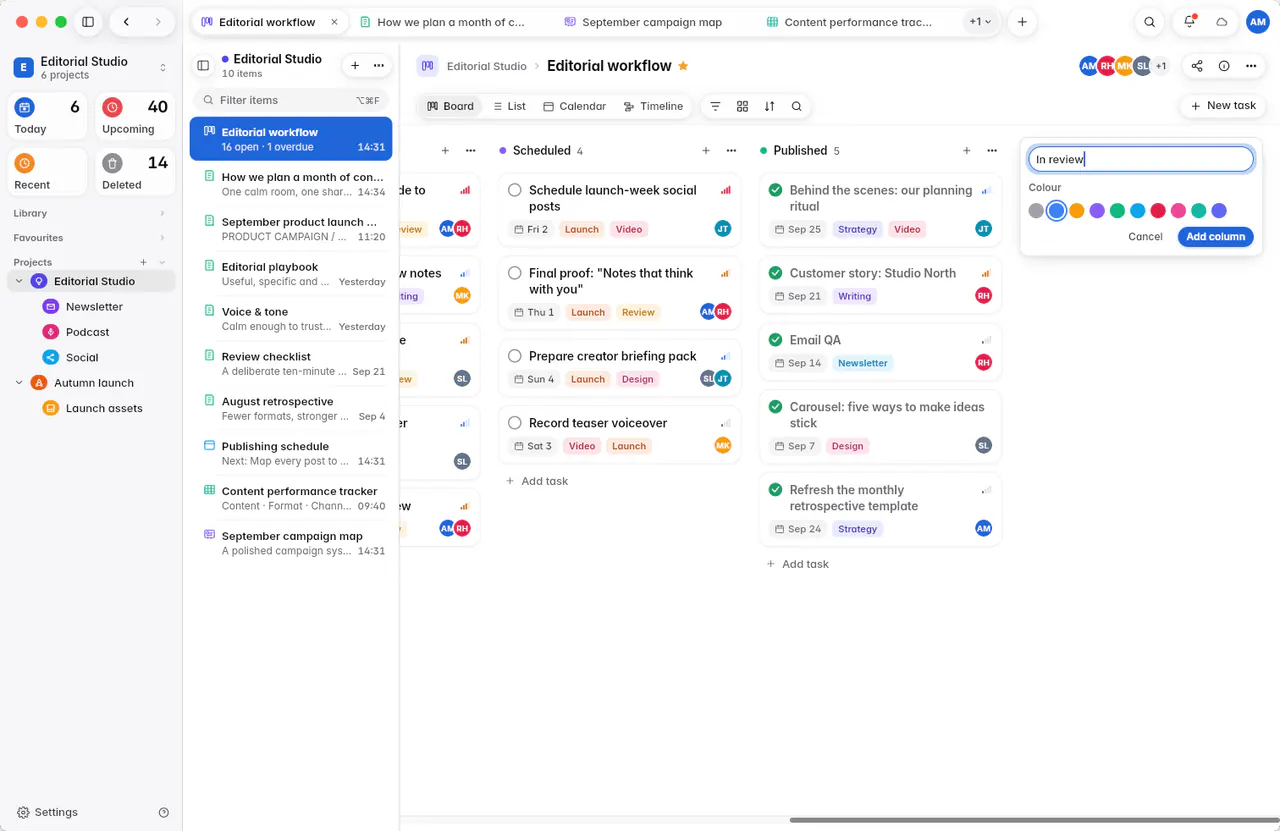Open the "September campaign map" window tab
This screenshot has height=831, width=1280.
point(653,22)
